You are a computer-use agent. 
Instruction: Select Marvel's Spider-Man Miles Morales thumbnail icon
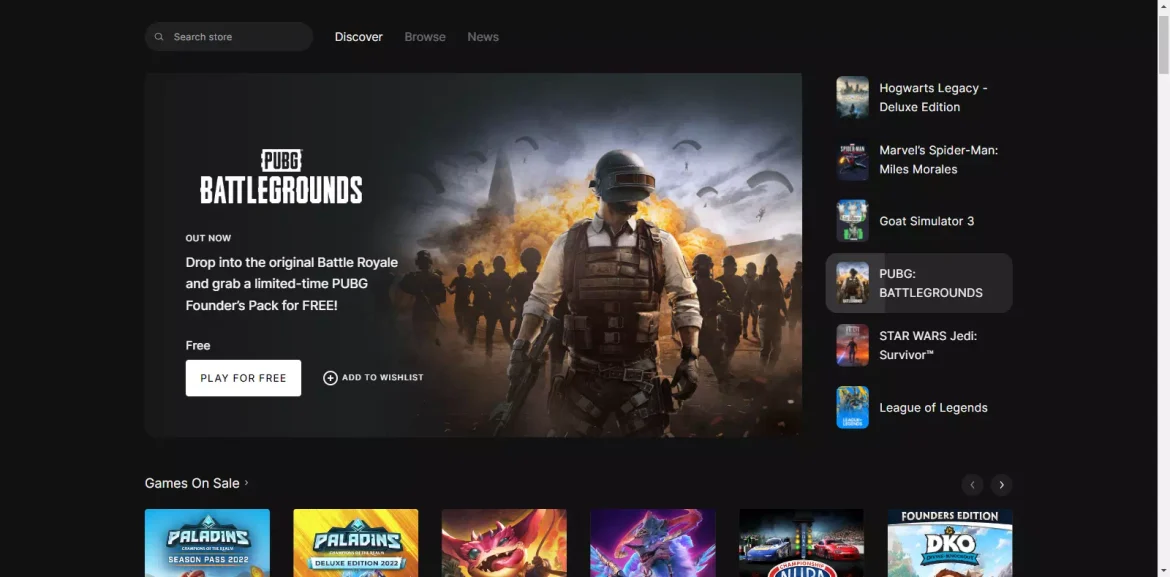tap(852, 159)
